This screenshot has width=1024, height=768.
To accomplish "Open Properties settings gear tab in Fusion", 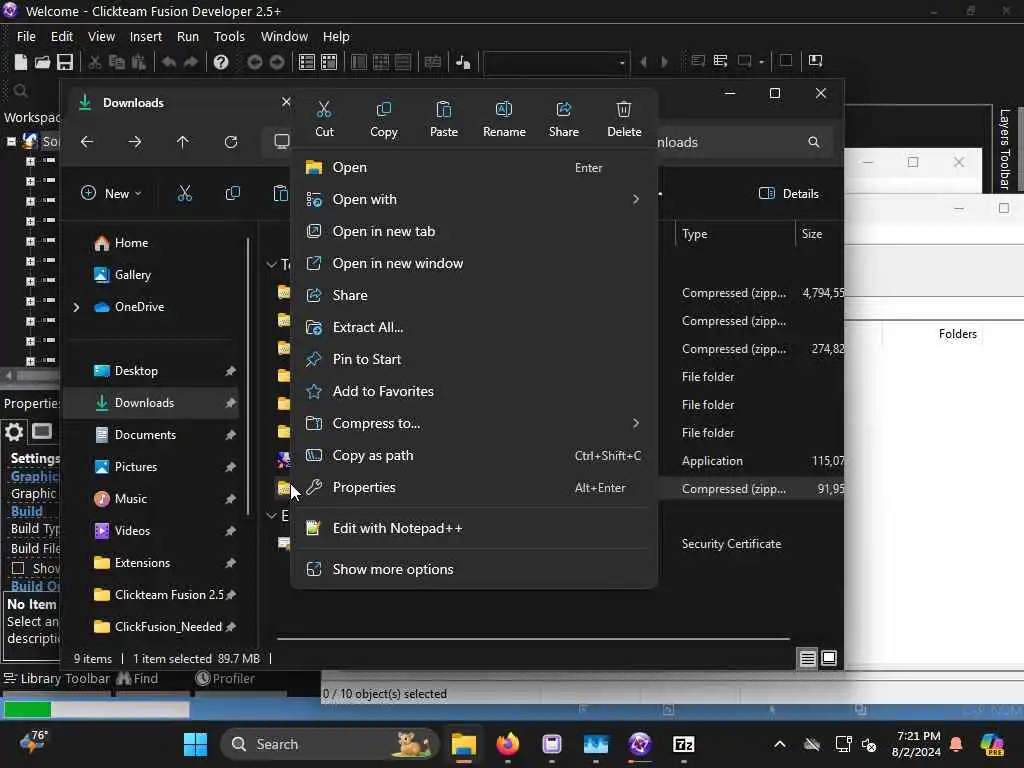I will coord(14,432).
